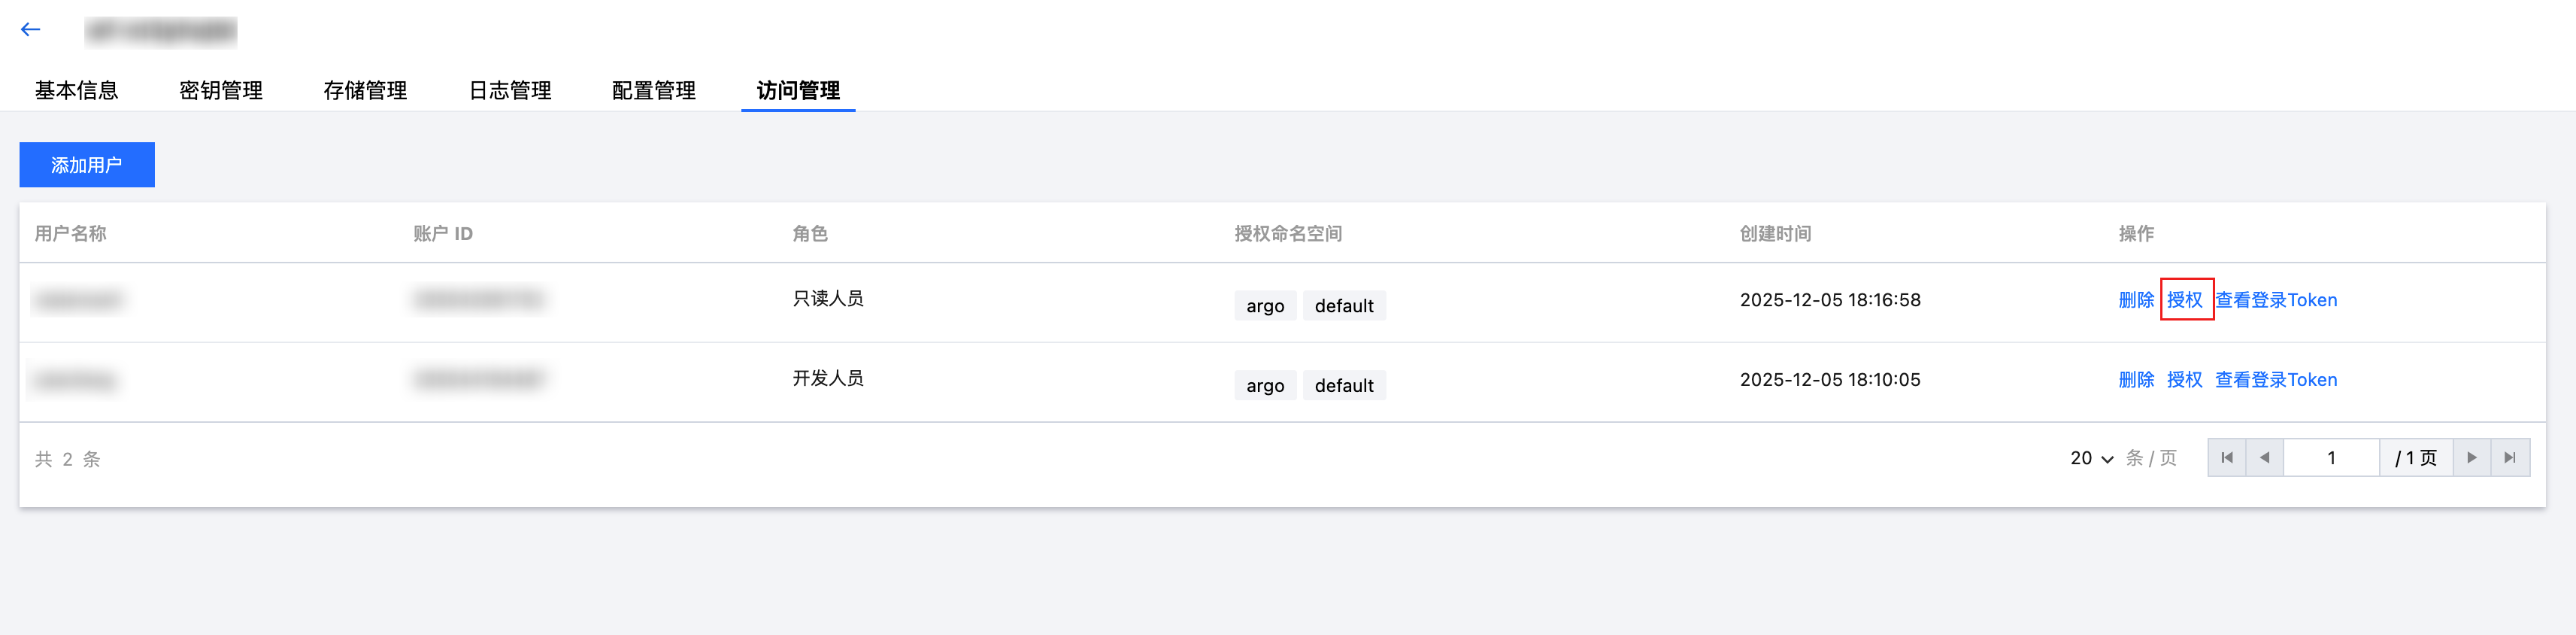Click 授权 for the 只读人员 user
2576x635 pixels.
pyautogui.click(x=2185, y=300)
